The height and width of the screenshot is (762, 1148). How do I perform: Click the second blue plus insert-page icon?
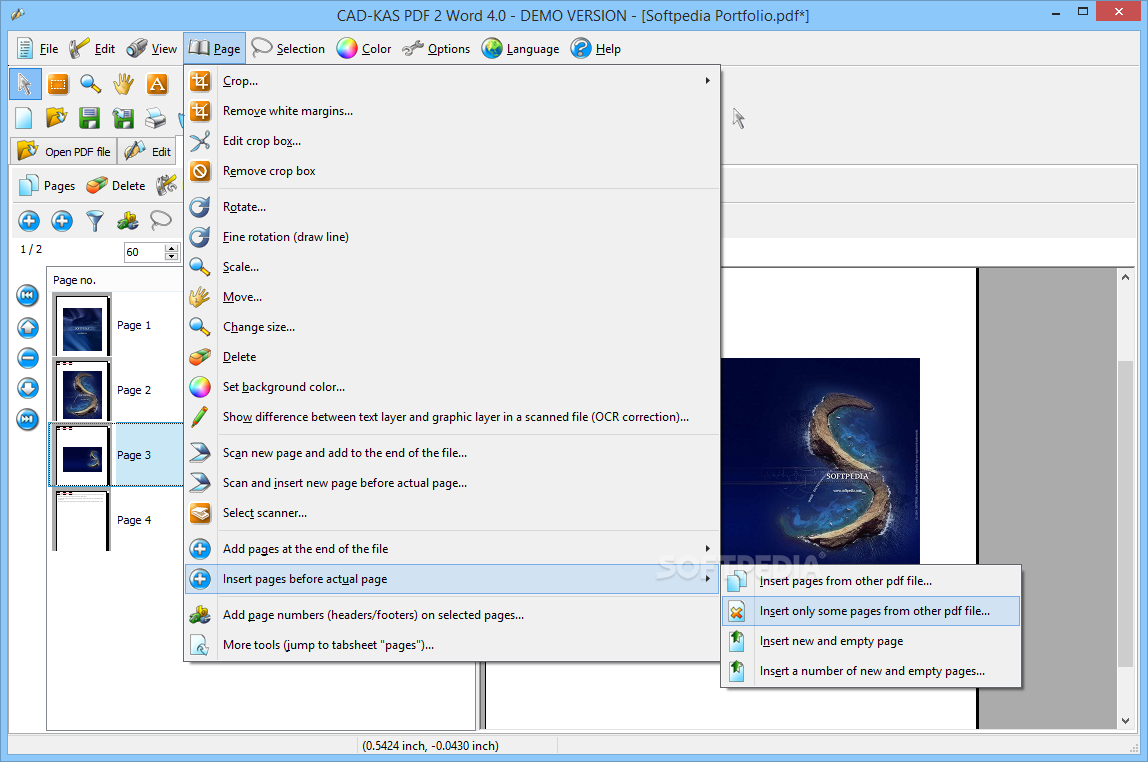(x=62, y=220)
